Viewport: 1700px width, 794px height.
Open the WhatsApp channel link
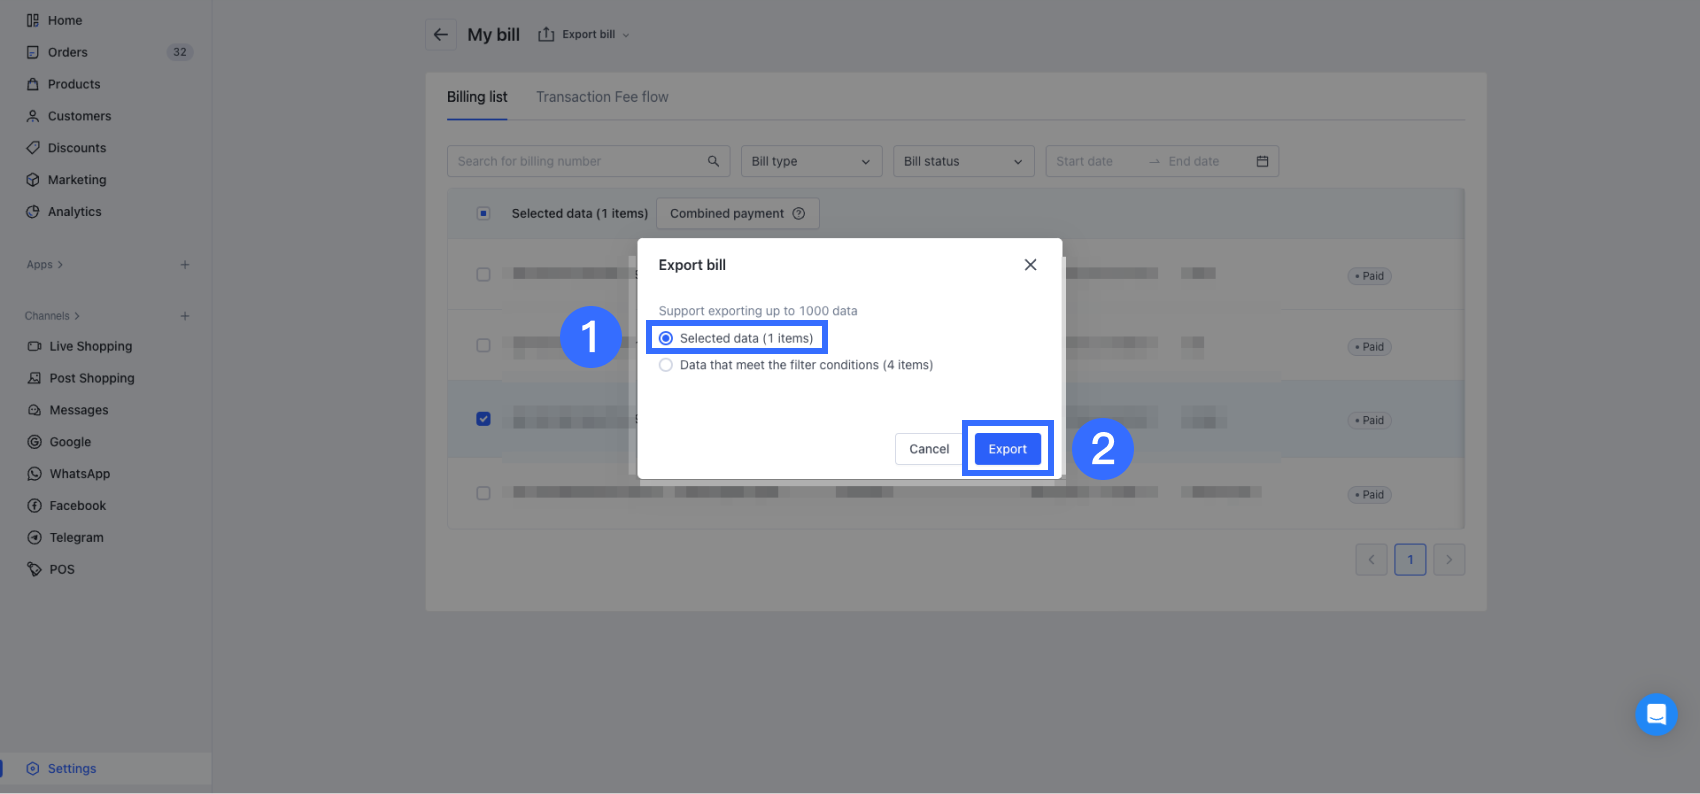pos(80,474)
